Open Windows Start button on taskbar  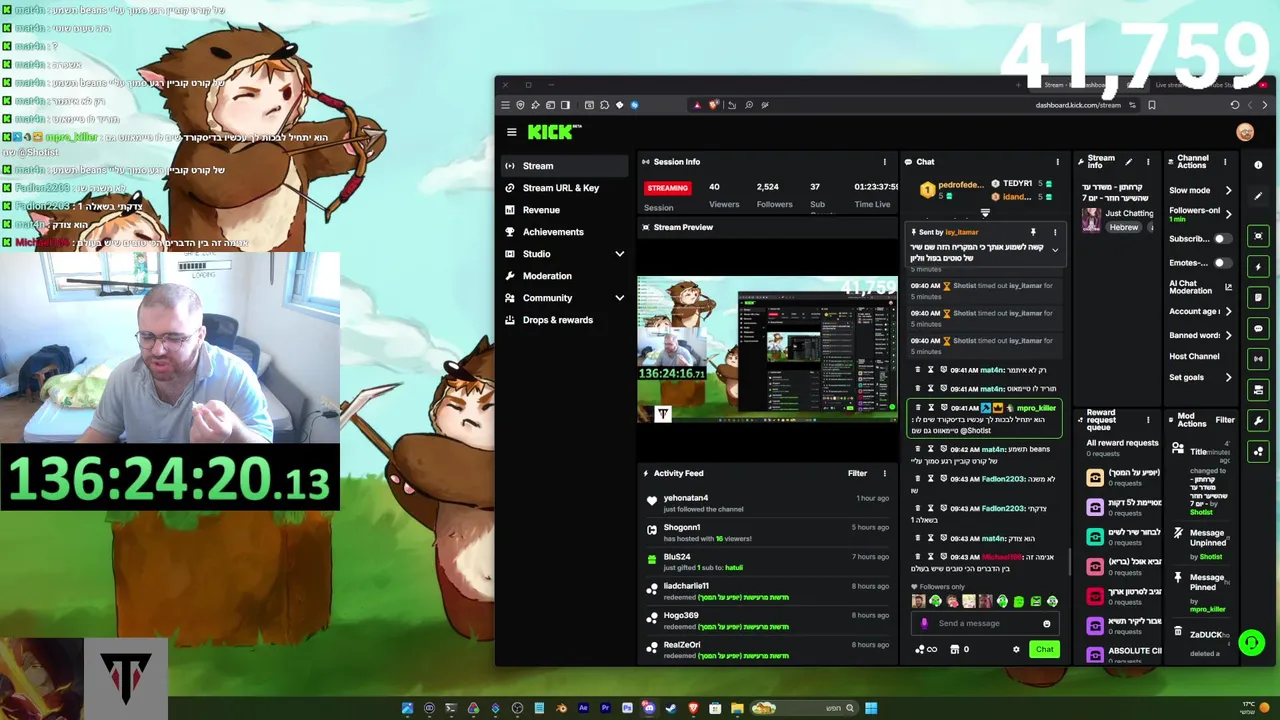(x=871, y=708)
